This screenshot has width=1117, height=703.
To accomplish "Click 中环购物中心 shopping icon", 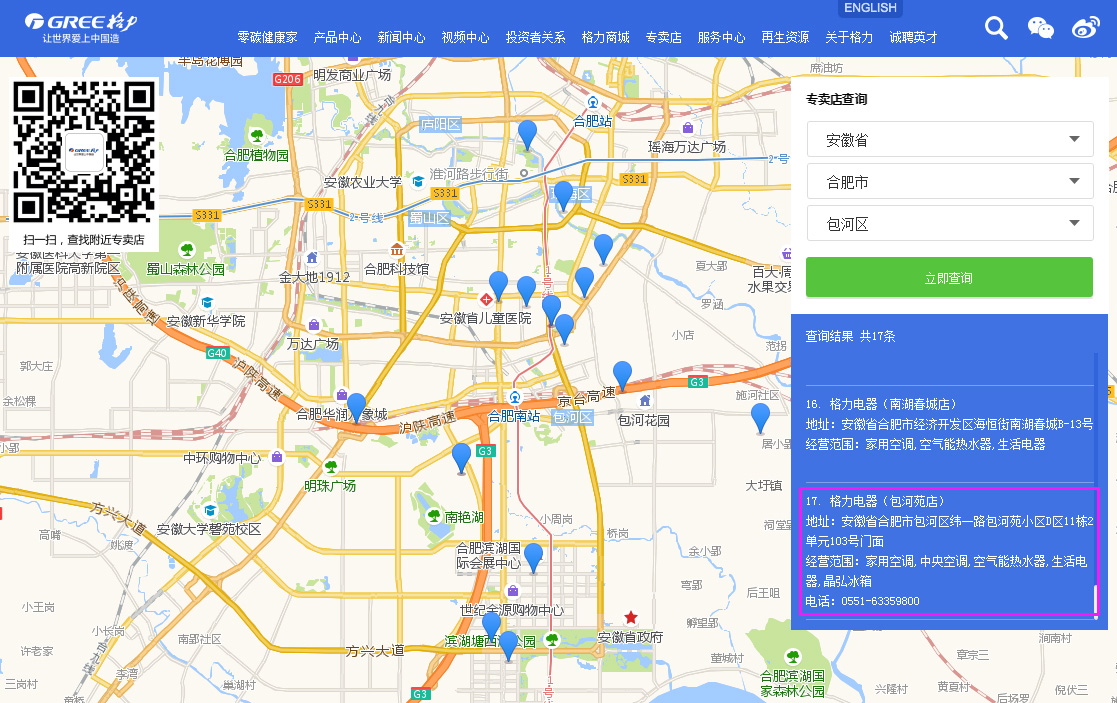I will click(x=277, y=457).
